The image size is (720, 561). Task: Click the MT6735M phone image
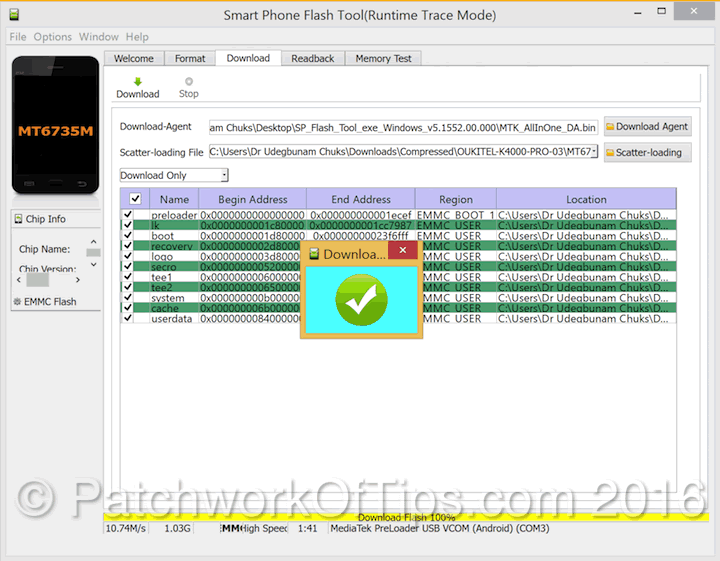(56, 125)
